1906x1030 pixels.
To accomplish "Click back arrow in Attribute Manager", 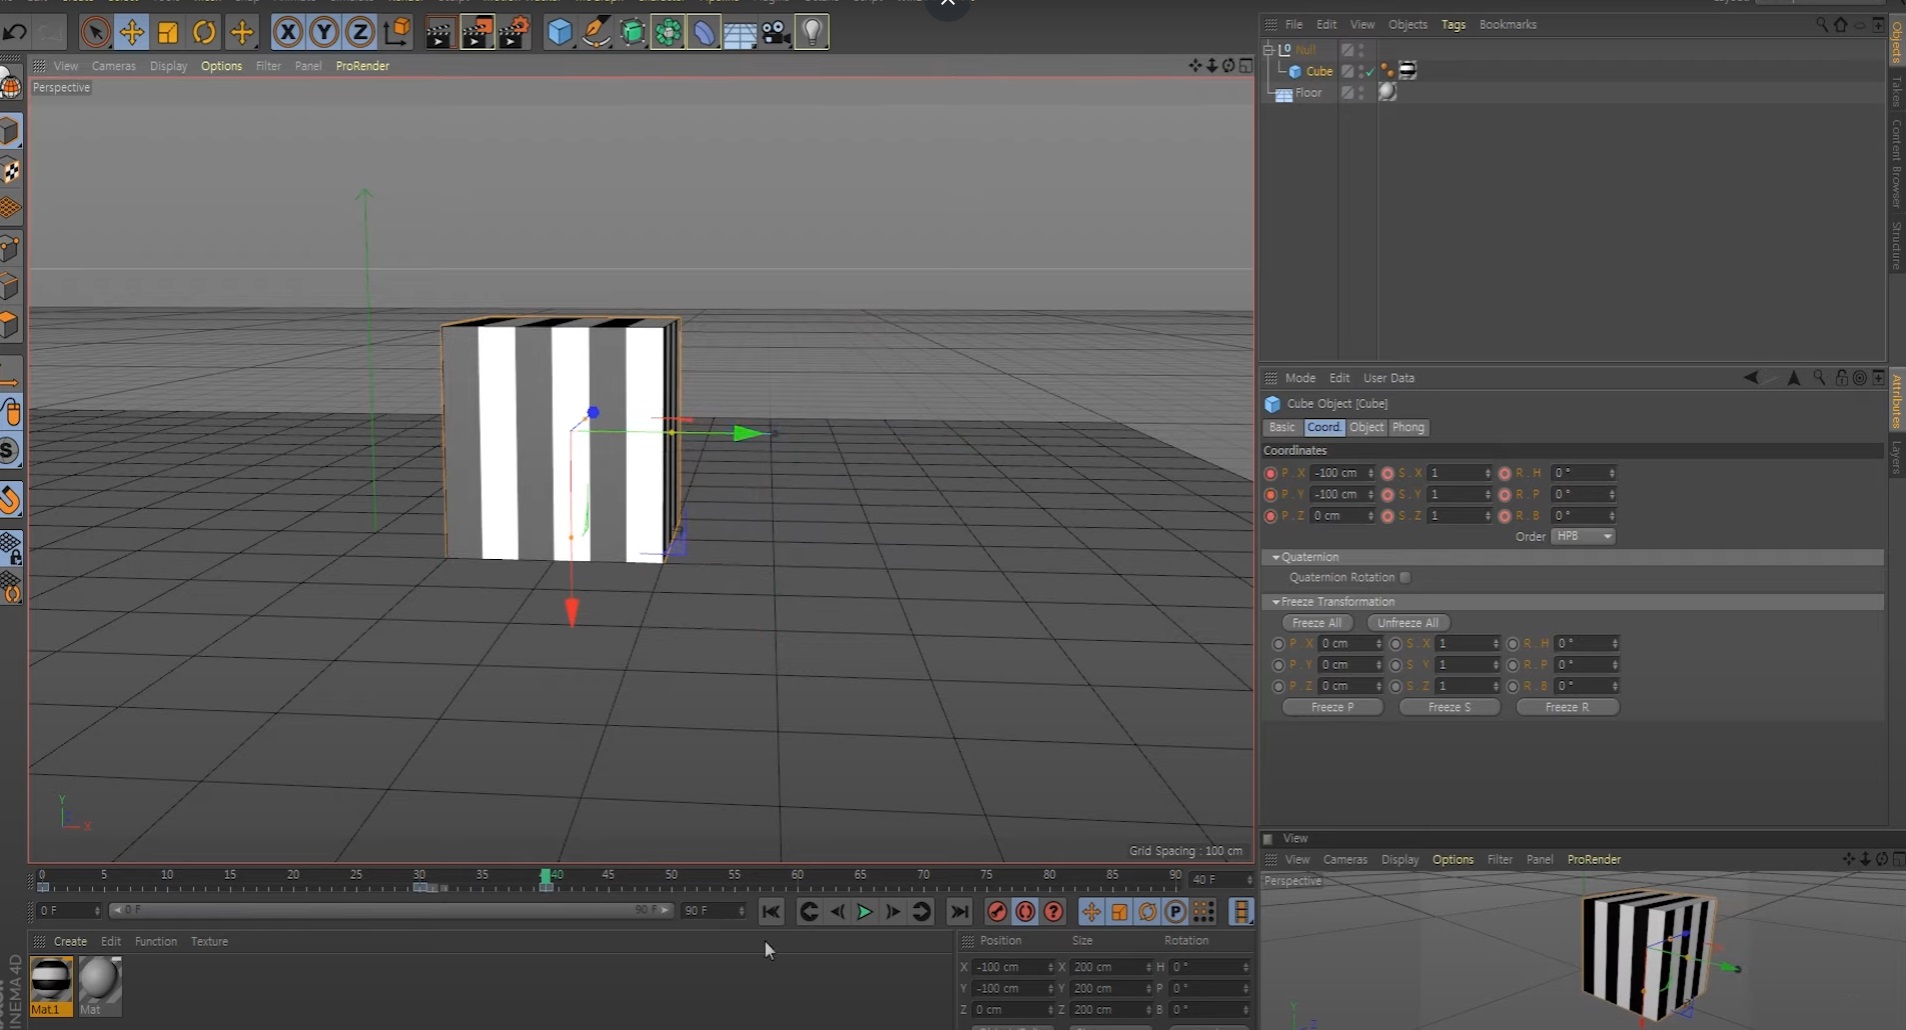I will 1751,378.
